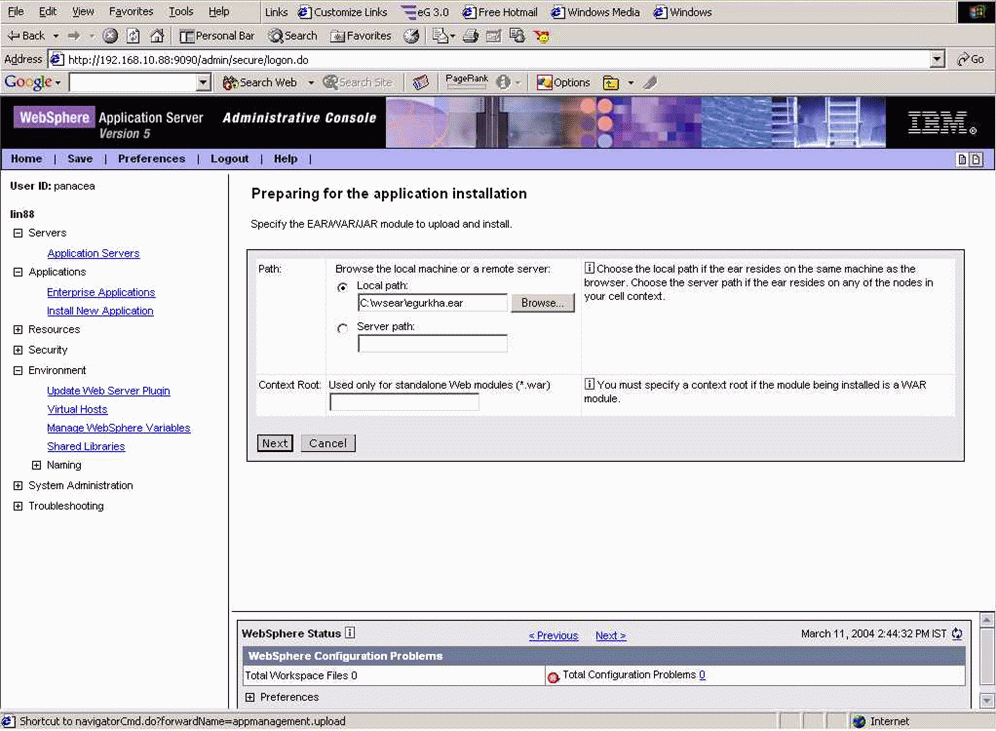Screen dimensions: 996x731
Task: Open Google toolbar Options
Action: 563,83
